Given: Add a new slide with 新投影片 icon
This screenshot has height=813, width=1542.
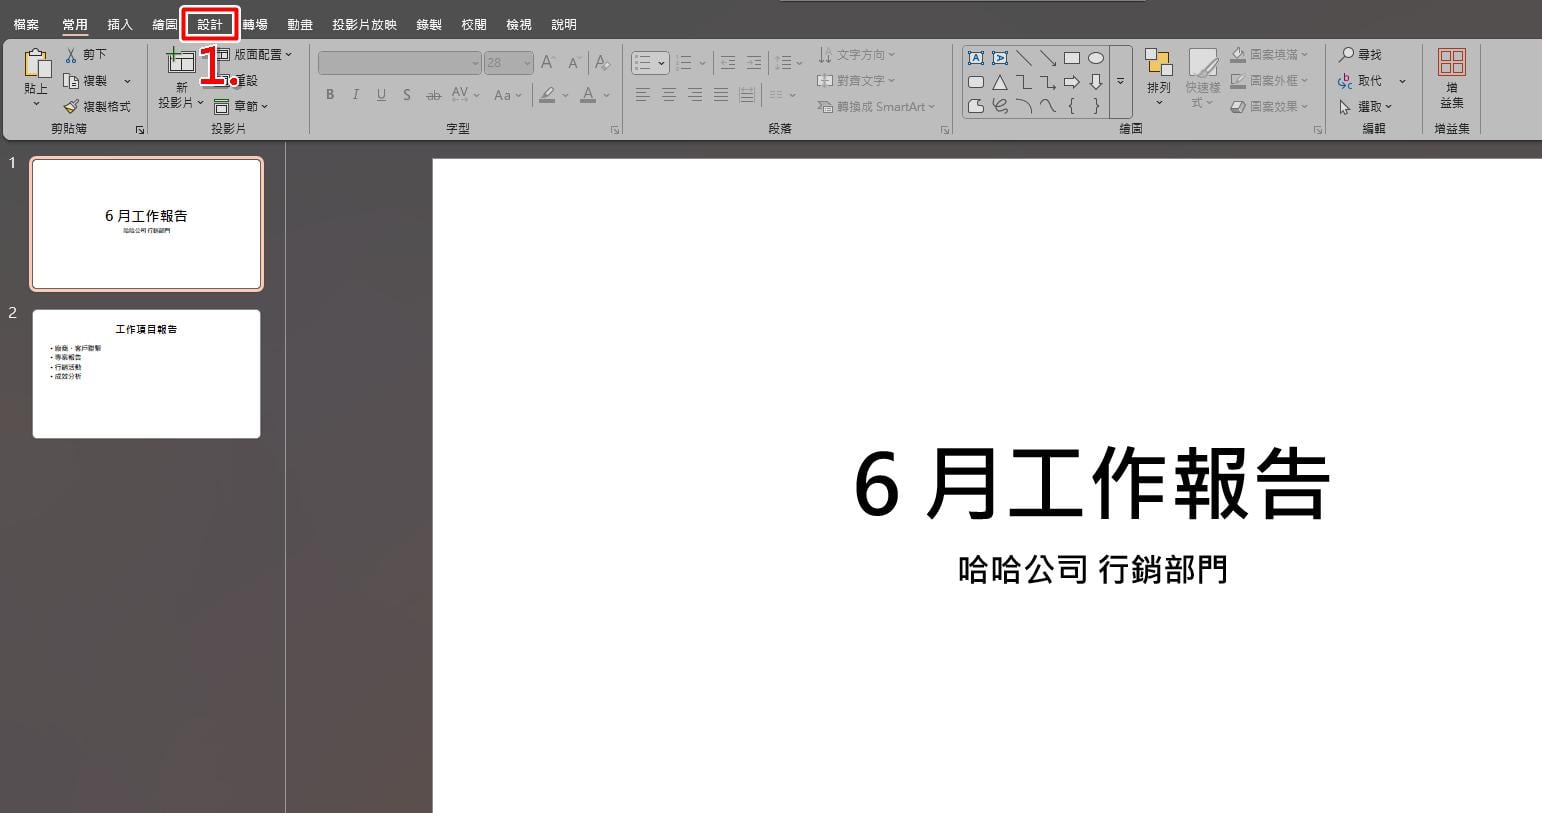Looking at the screenshot, I should (x=181, y=61).
